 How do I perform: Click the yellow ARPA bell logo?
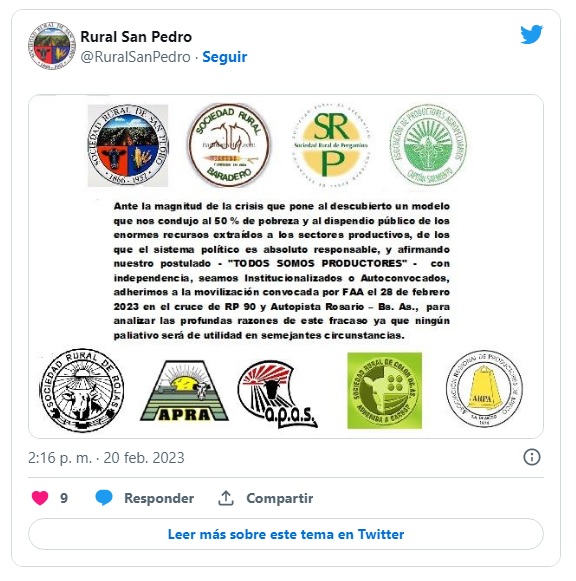coord(485,389)
